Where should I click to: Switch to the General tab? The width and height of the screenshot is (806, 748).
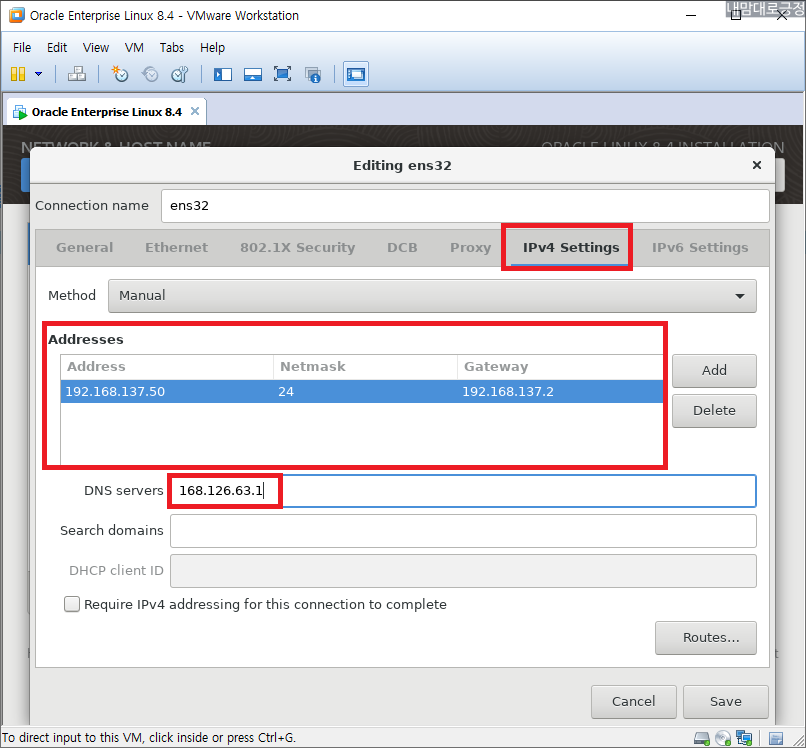(x=84, y=247)
